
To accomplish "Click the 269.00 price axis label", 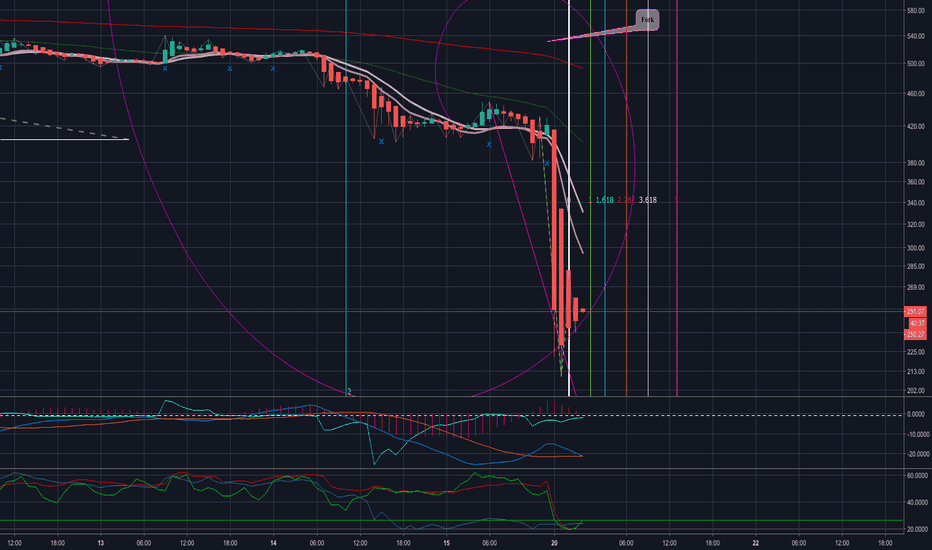I will pos(915,288).
